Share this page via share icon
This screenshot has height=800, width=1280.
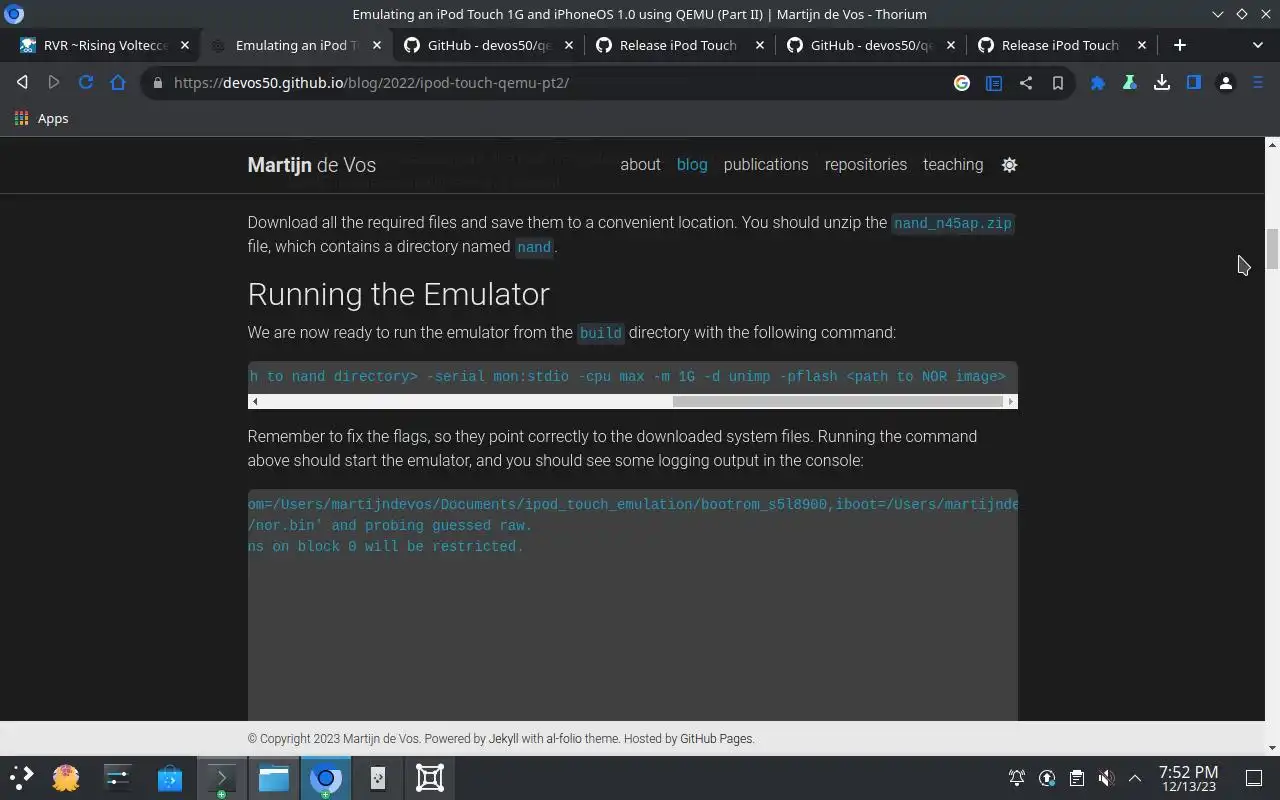pyautogui.click(x=1026, y=83)
